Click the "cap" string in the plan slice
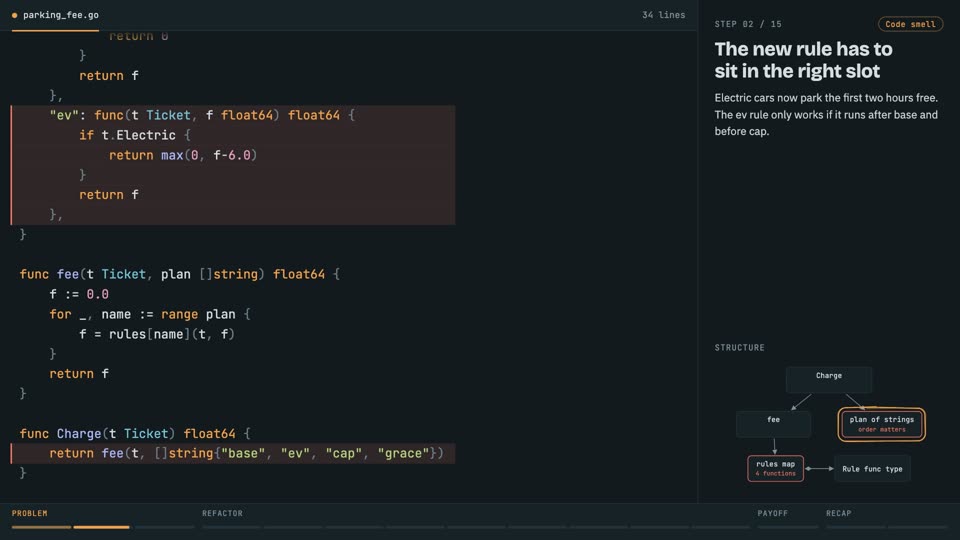Image resolution: width=960 pixels, height=540 pixels. tap(343, 454)
